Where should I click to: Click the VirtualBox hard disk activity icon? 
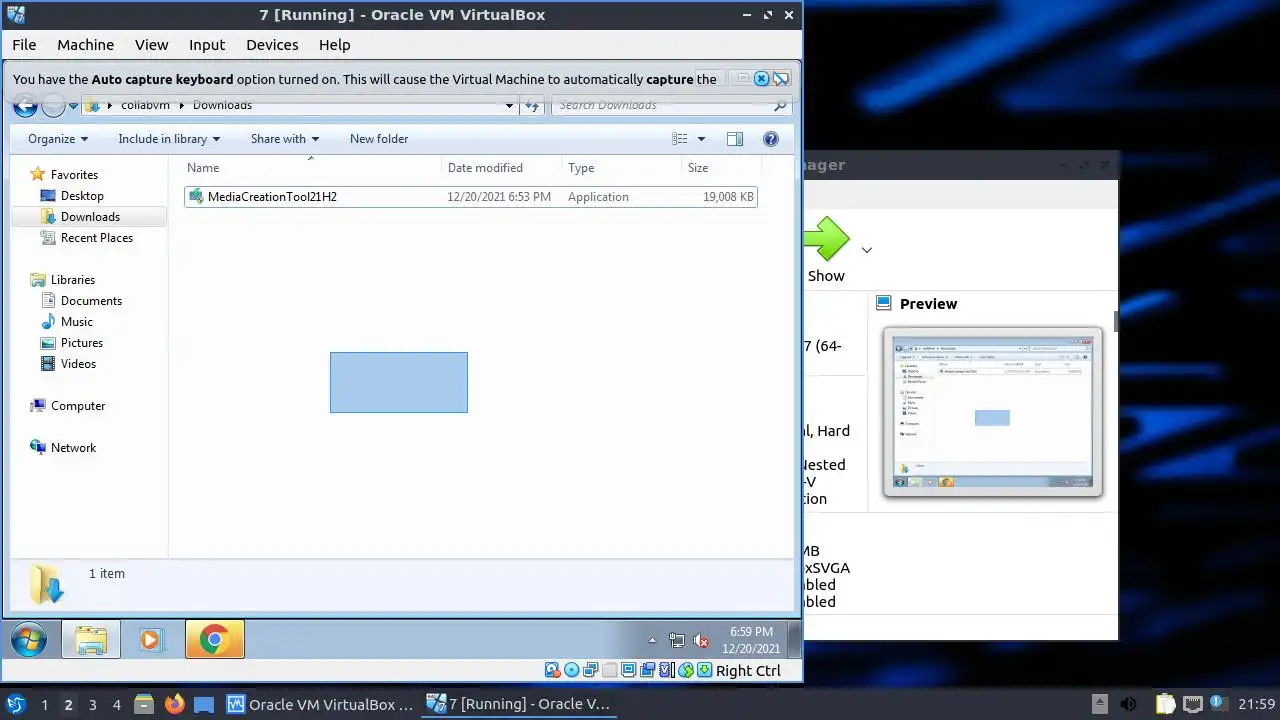click(x=552, y=671)
